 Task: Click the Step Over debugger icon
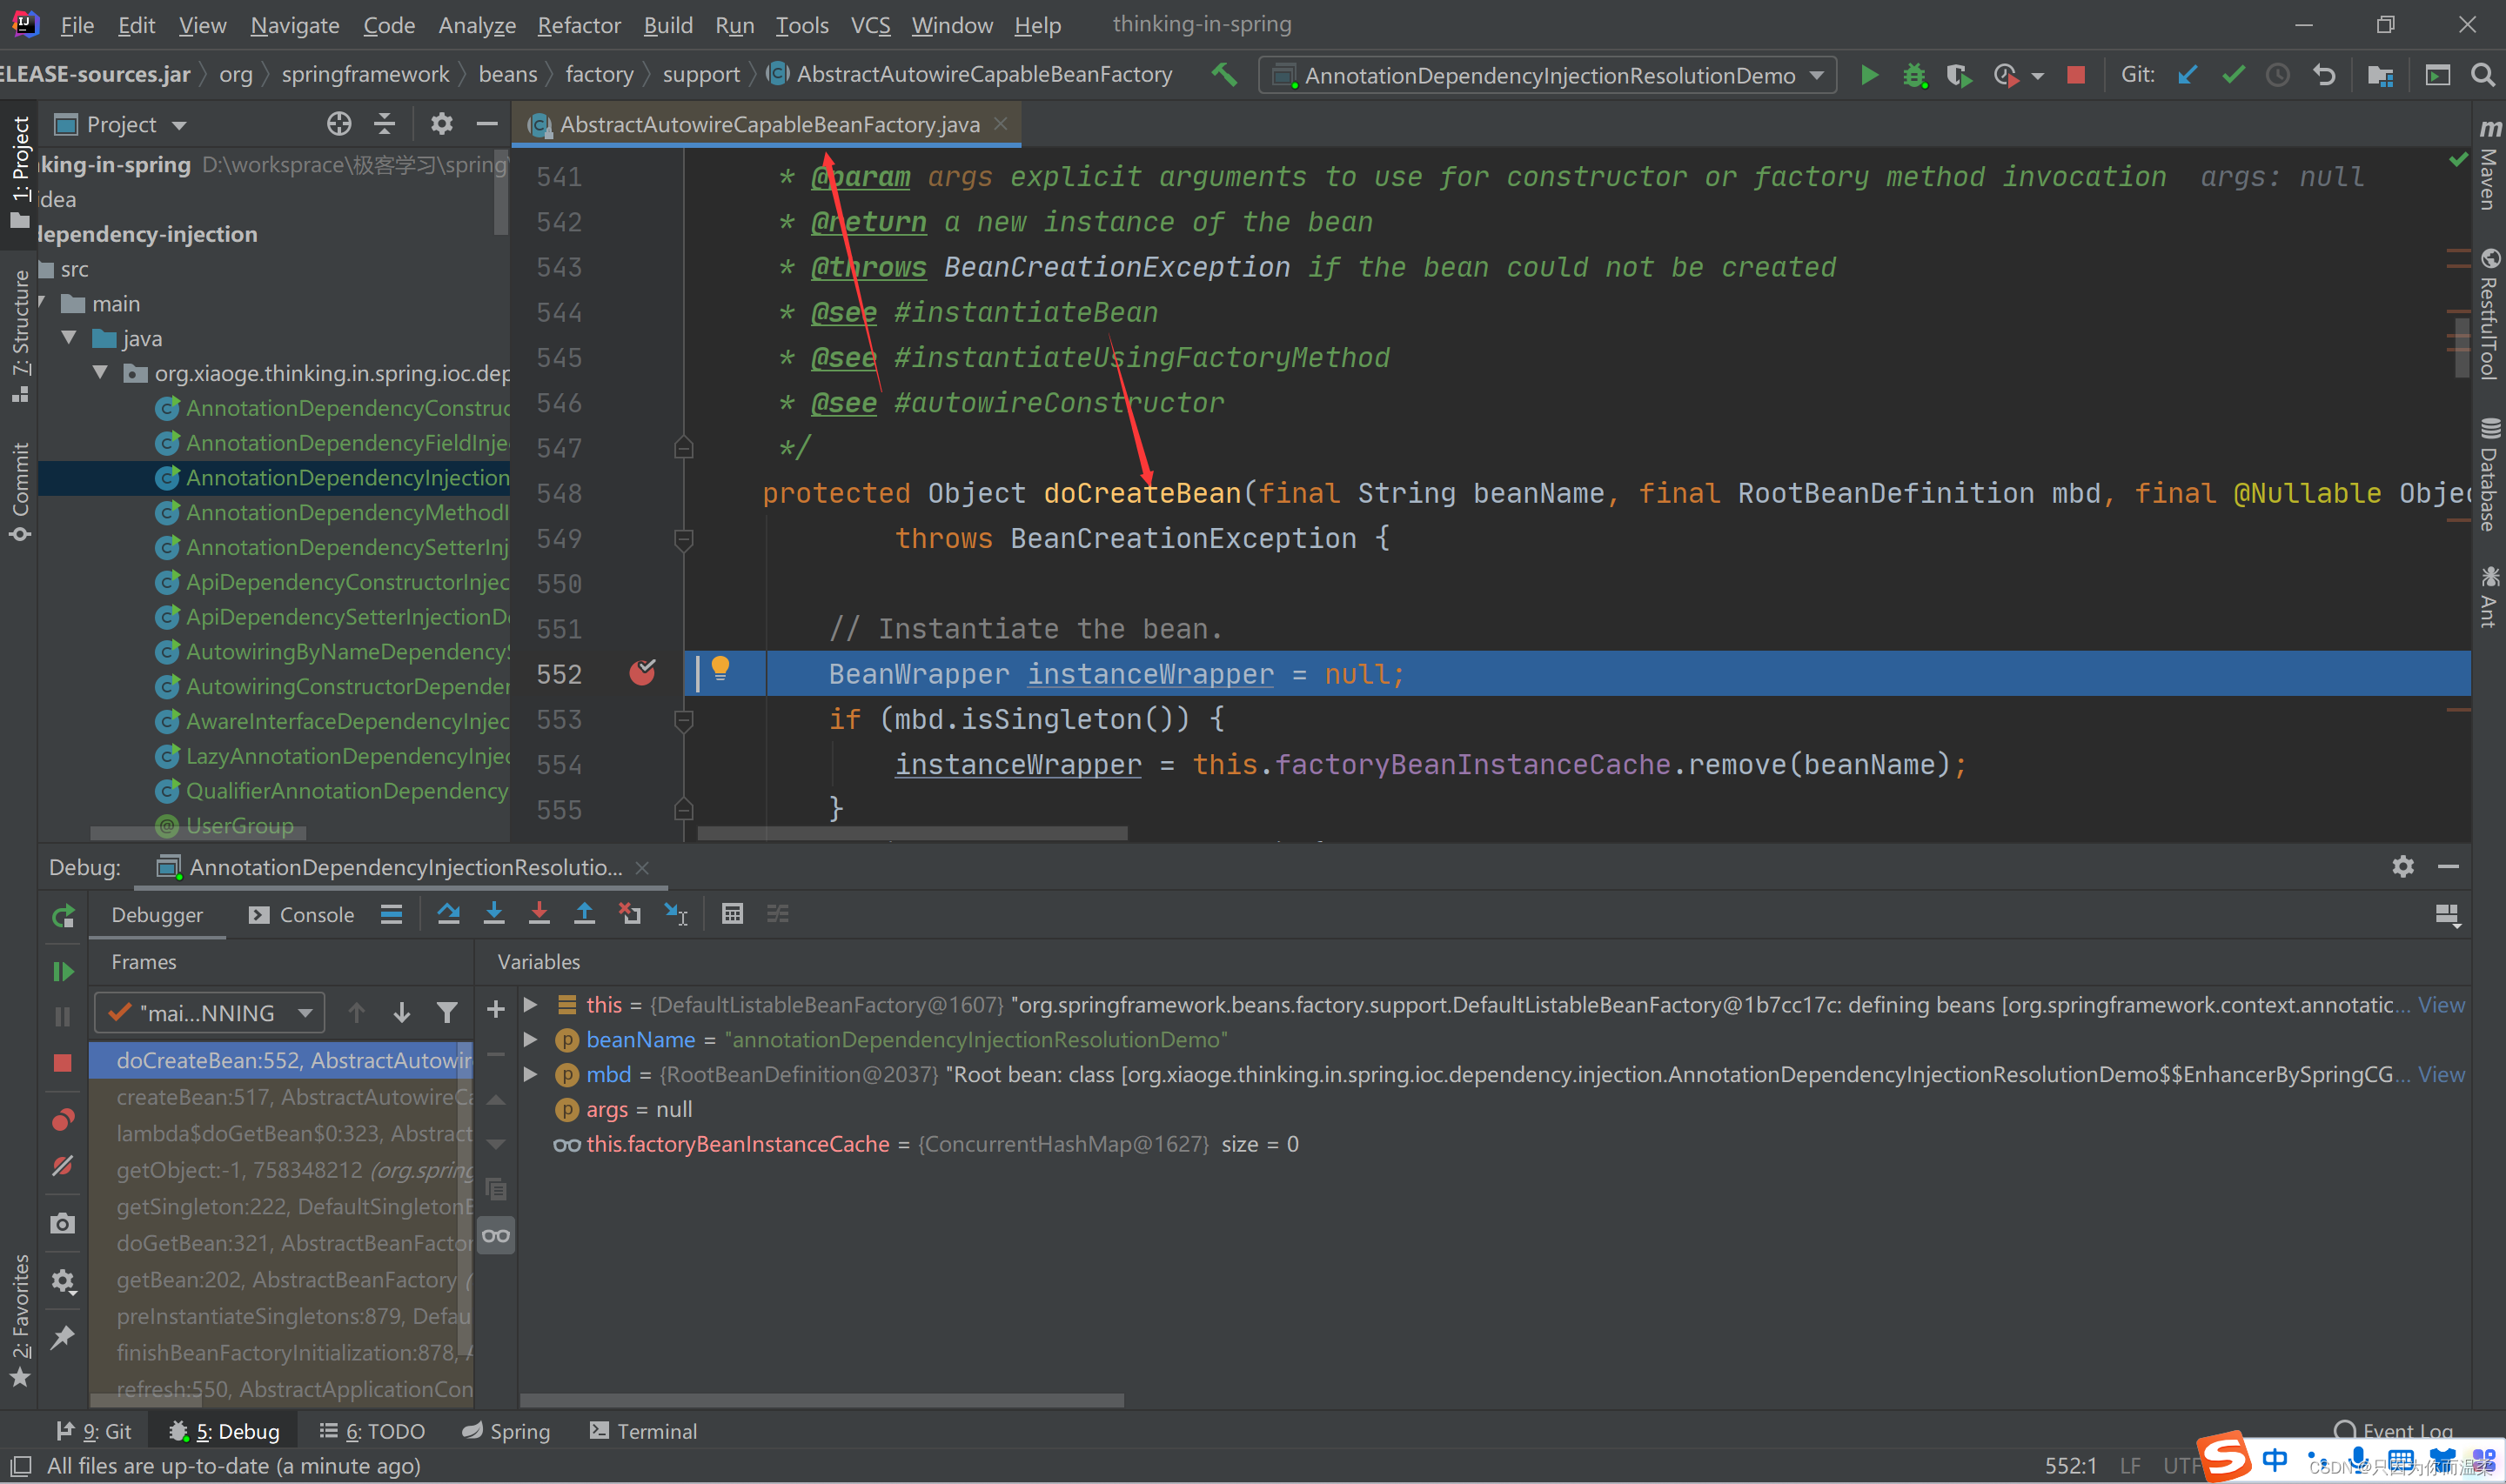coord(448,914)
